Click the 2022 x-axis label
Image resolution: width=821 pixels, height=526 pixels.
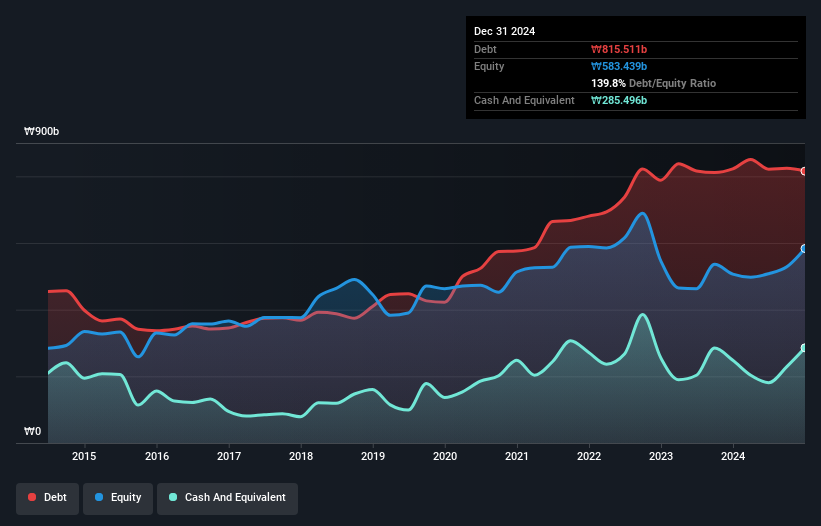[x=589, y=456]
